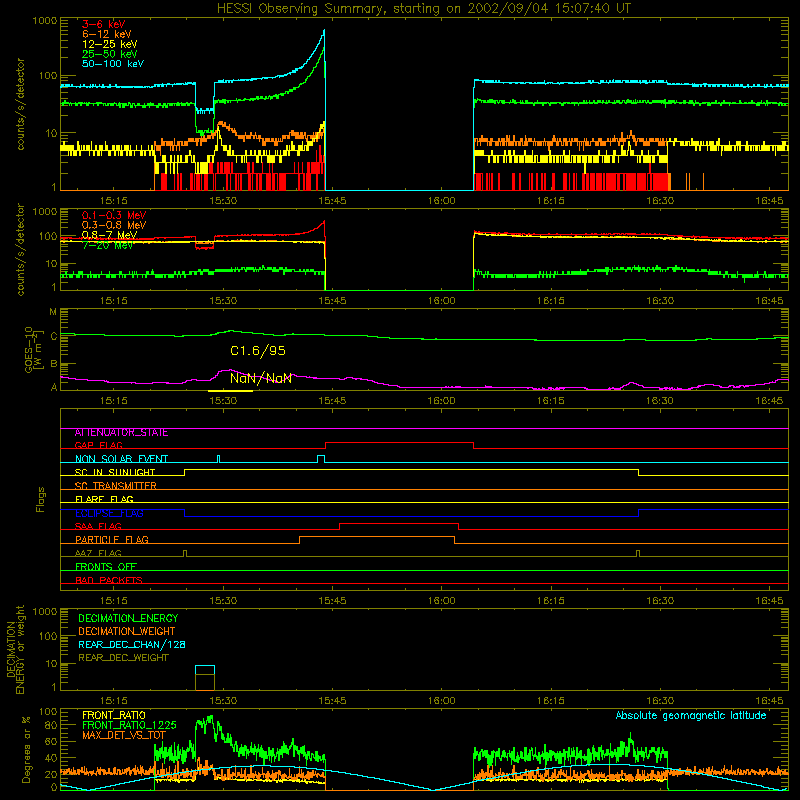Select the 'SC_IN_SUNLIGHT' flag label
This screenshot has width=800, height=800.
(x=115, y=472)
